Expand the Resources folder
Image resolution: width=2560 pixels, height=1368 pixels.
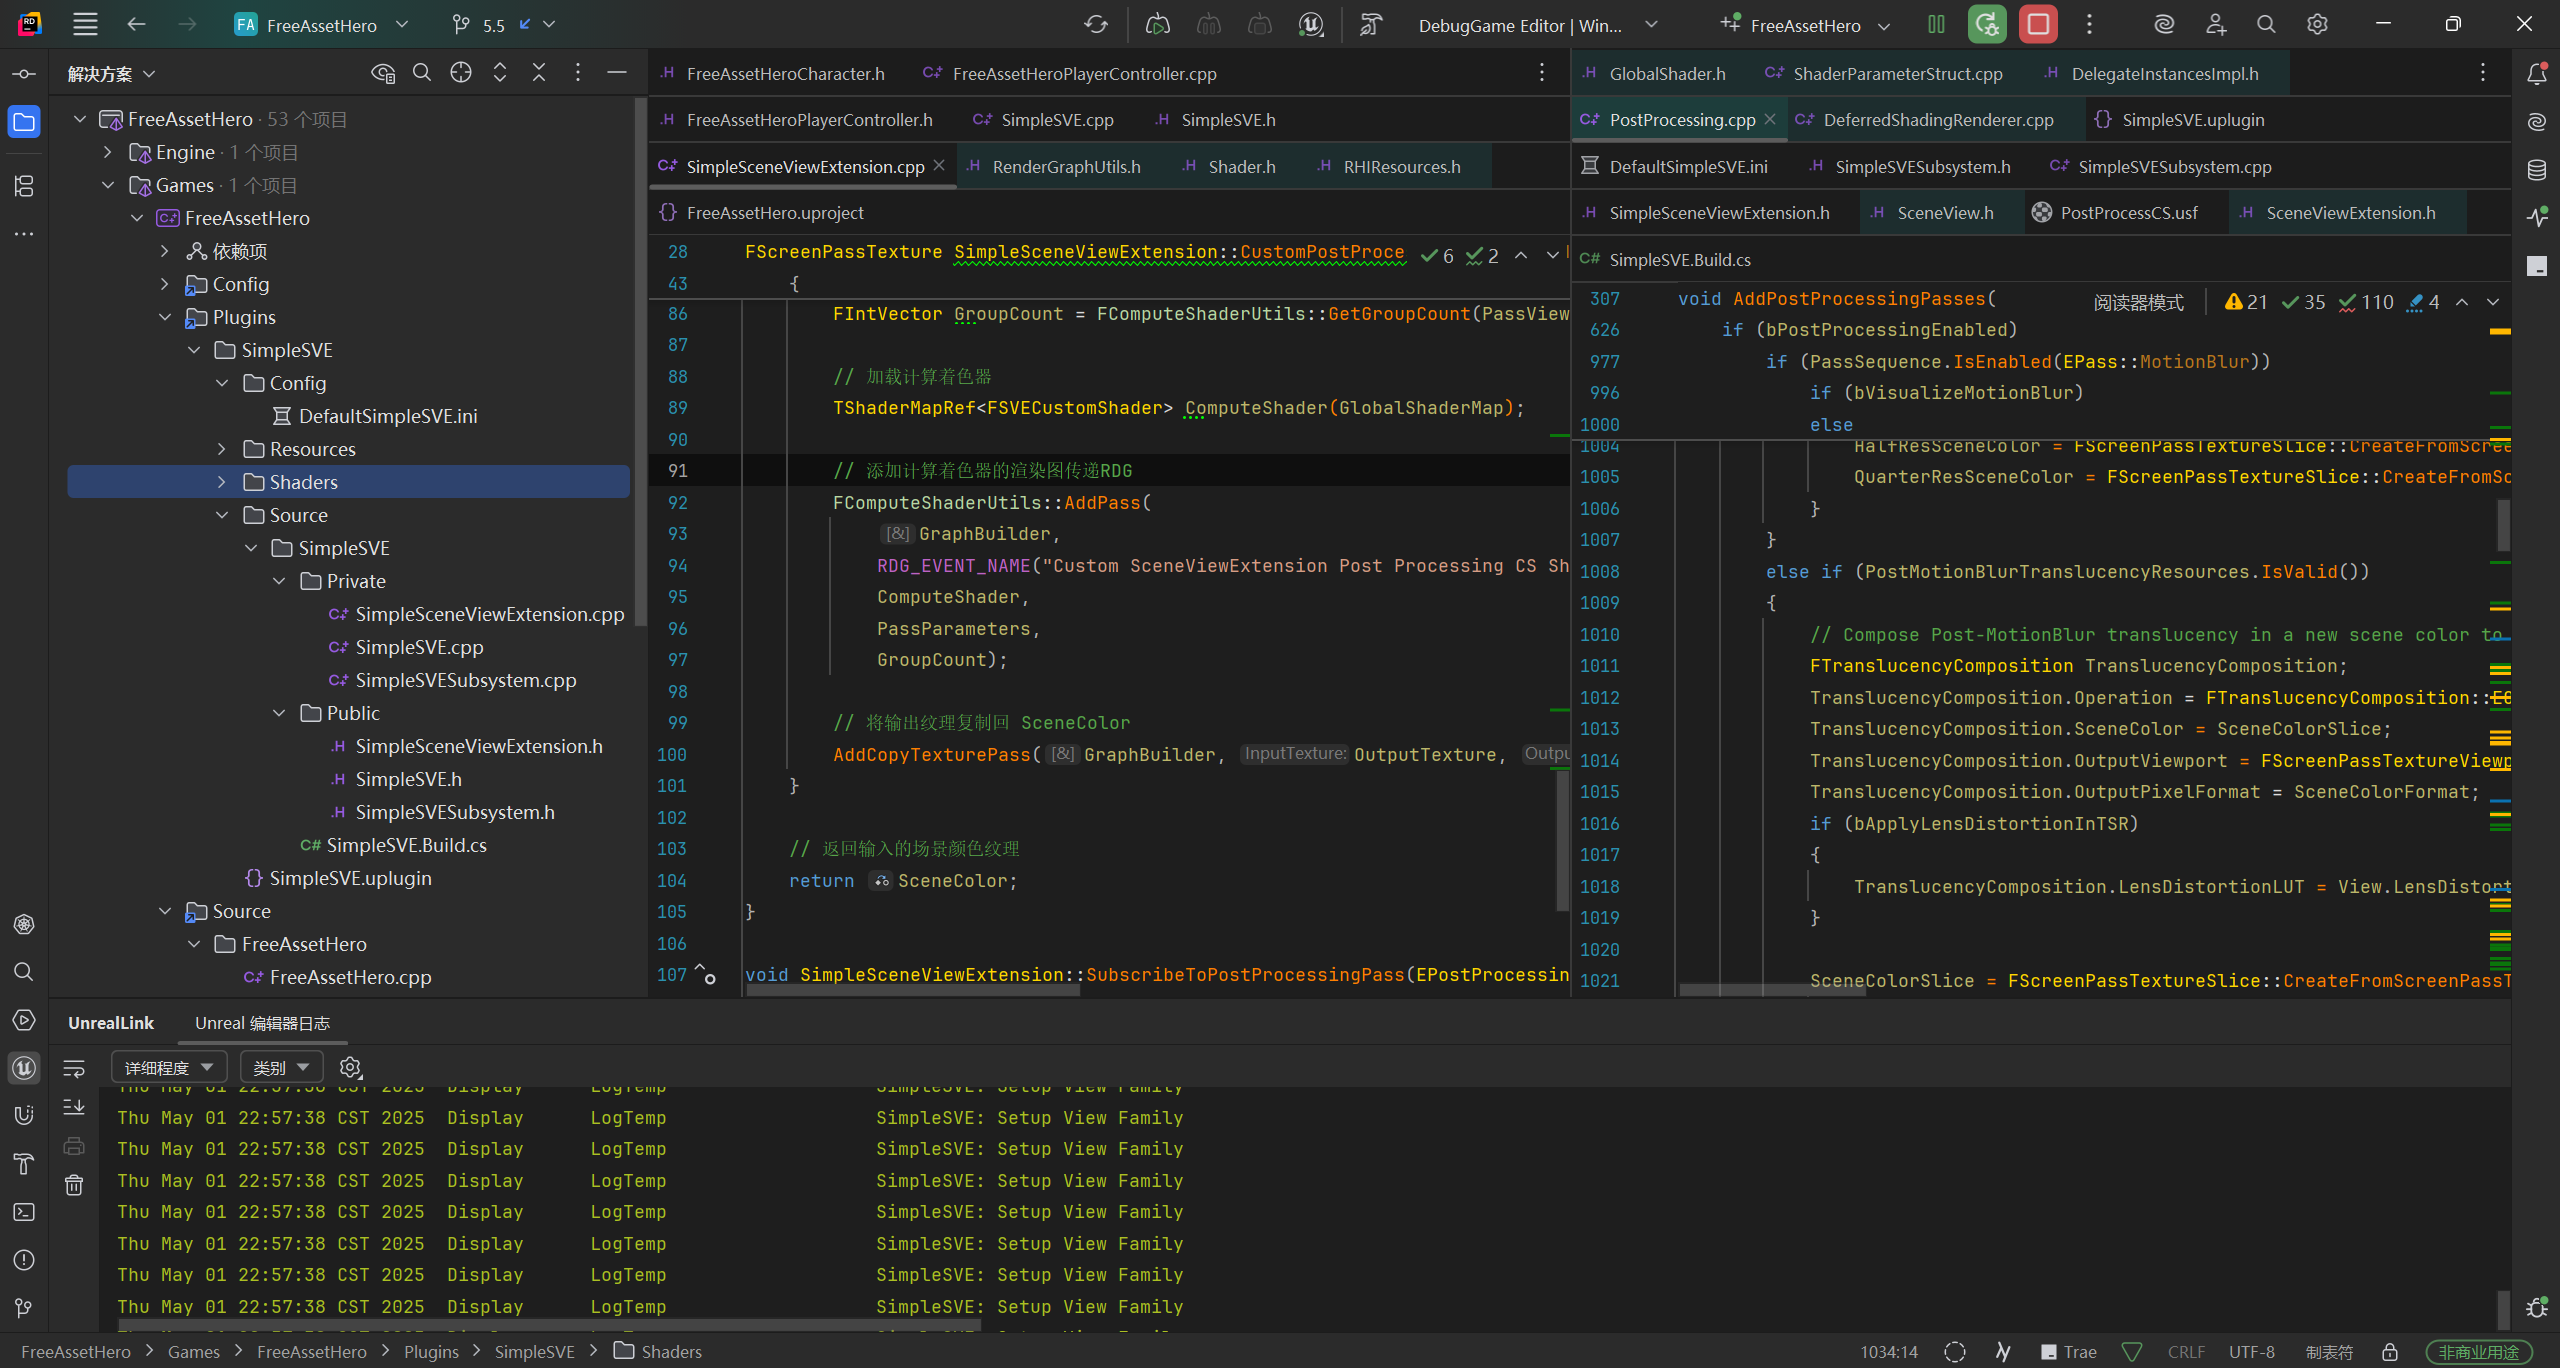[x=222, y=449]
